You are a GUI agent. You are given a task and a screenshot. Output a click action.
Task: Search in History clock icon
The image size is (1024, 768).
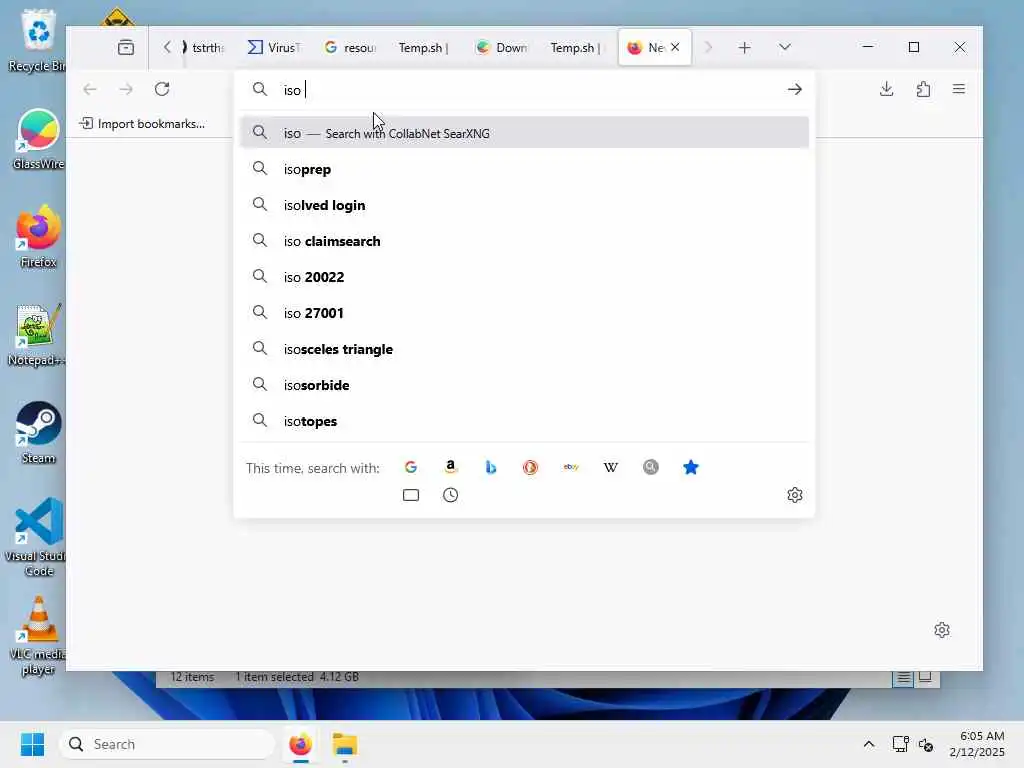[x=451, y=495]
